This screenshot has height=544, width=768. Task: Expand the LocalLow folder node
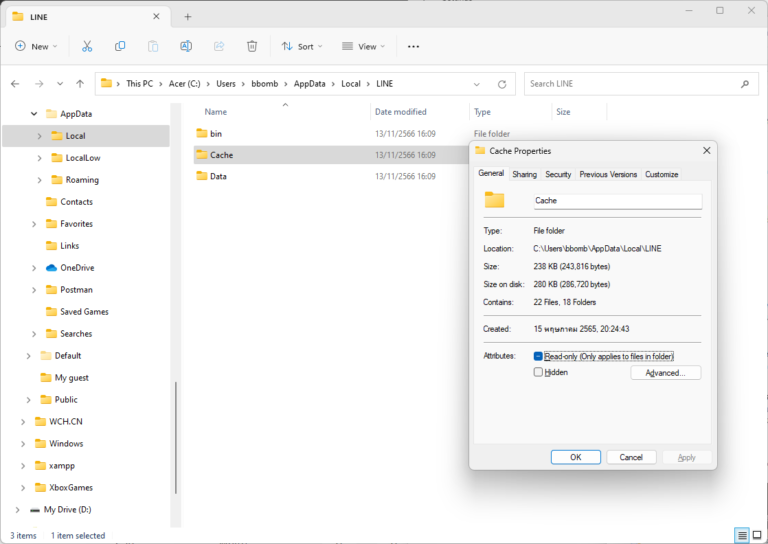click(x=39, y=158)
